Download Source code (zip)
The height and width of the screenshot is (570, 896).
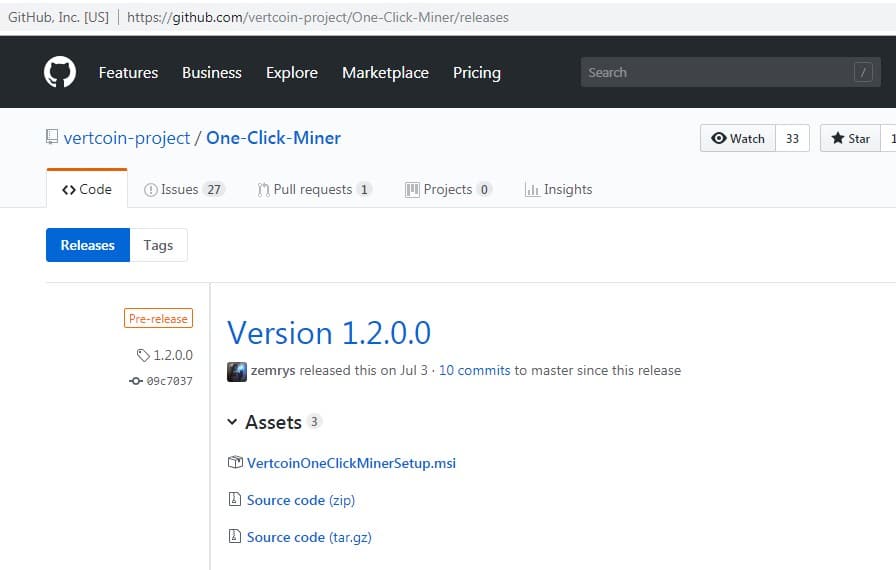click(301, 500)
